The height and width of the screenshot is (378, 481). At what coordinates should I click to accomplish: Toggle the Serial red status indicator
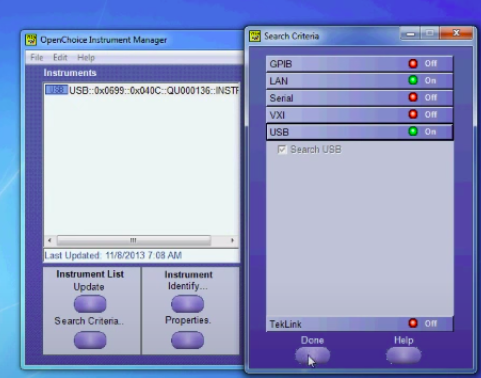[413, 97]
